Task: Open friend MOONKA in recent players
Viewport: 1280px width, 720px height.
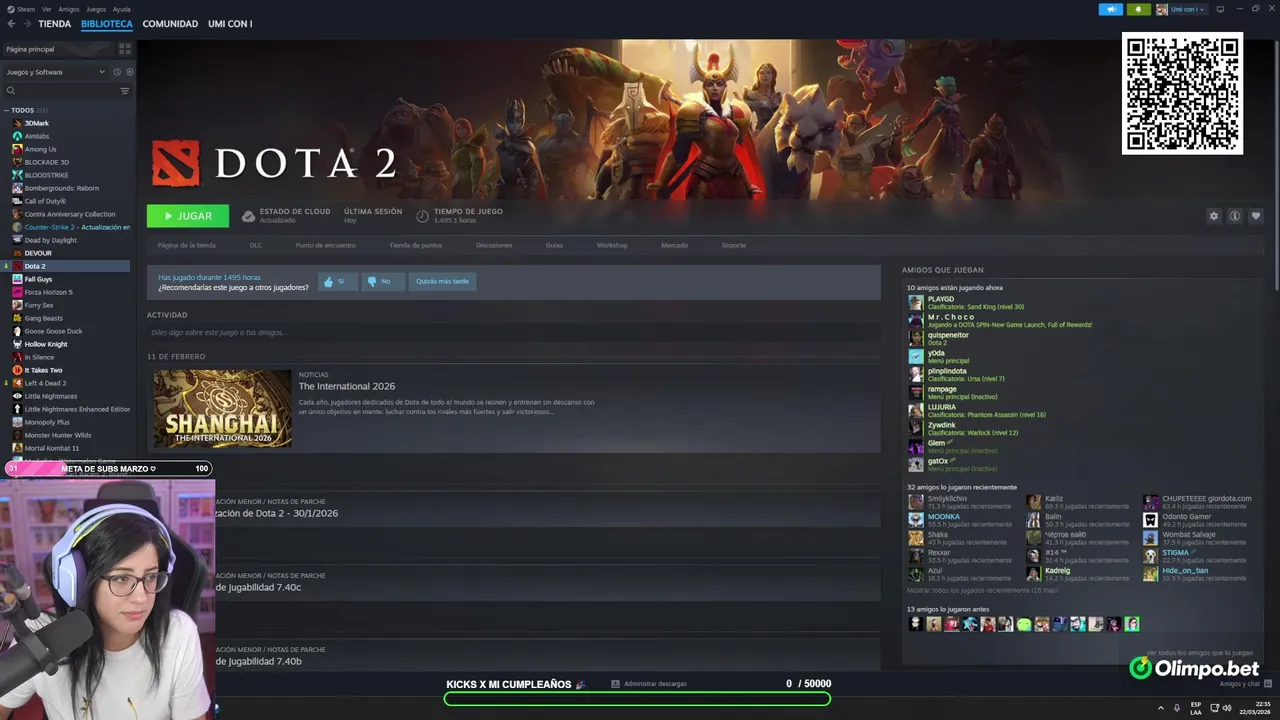Action: click(x=944, y=517)
